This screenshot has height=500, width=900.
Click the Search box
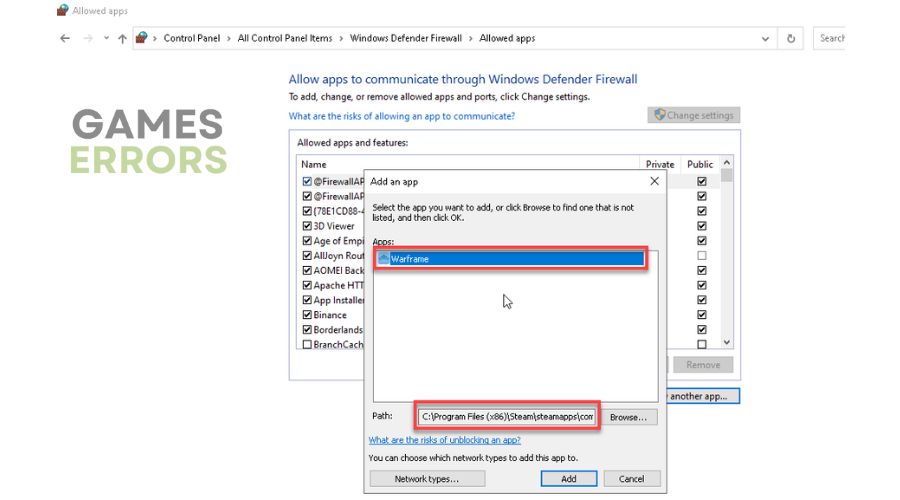coord(829,38)
